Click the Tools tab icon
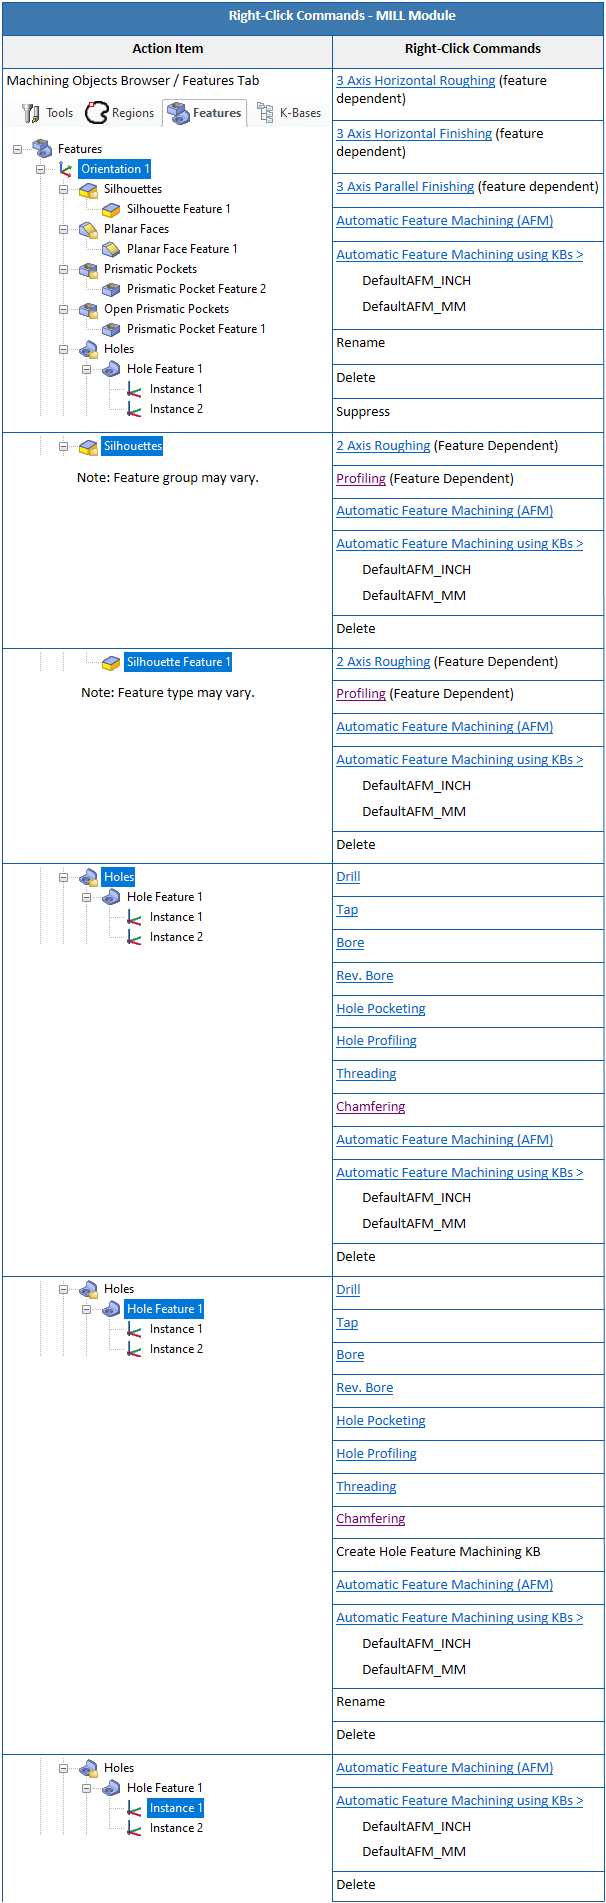The height and width of the screenshot is (1903, 606). pyautogui.click(x=31, y=113)
